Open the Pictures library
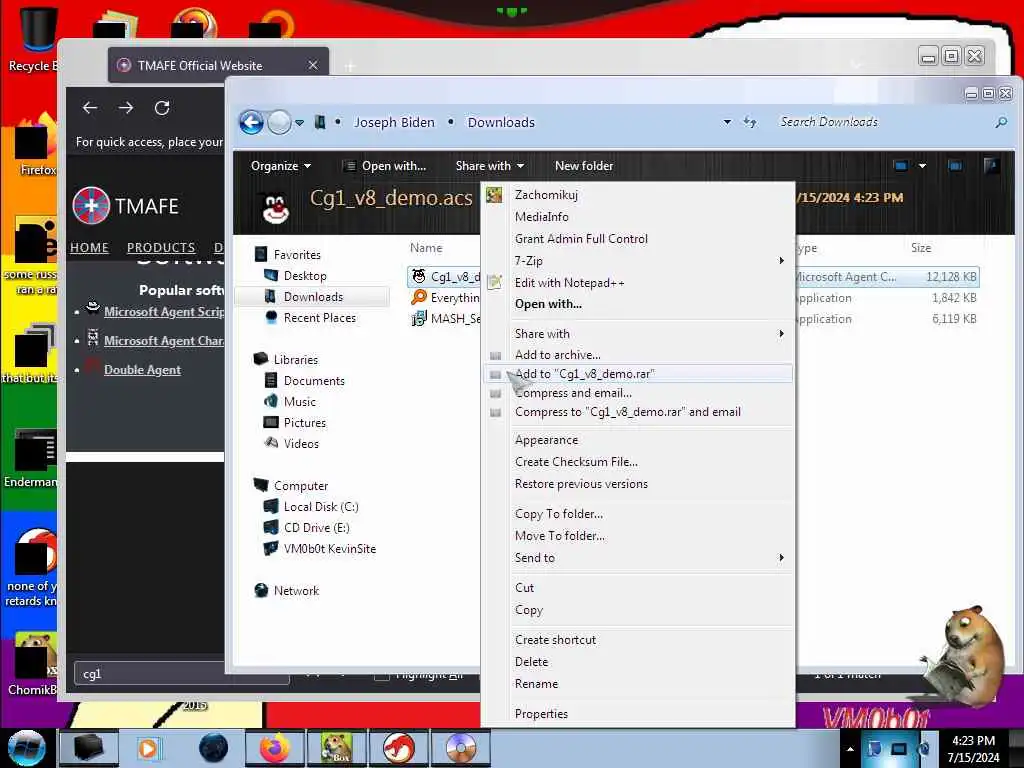Screen dimensions: 1024x768 tap(295, 423)
